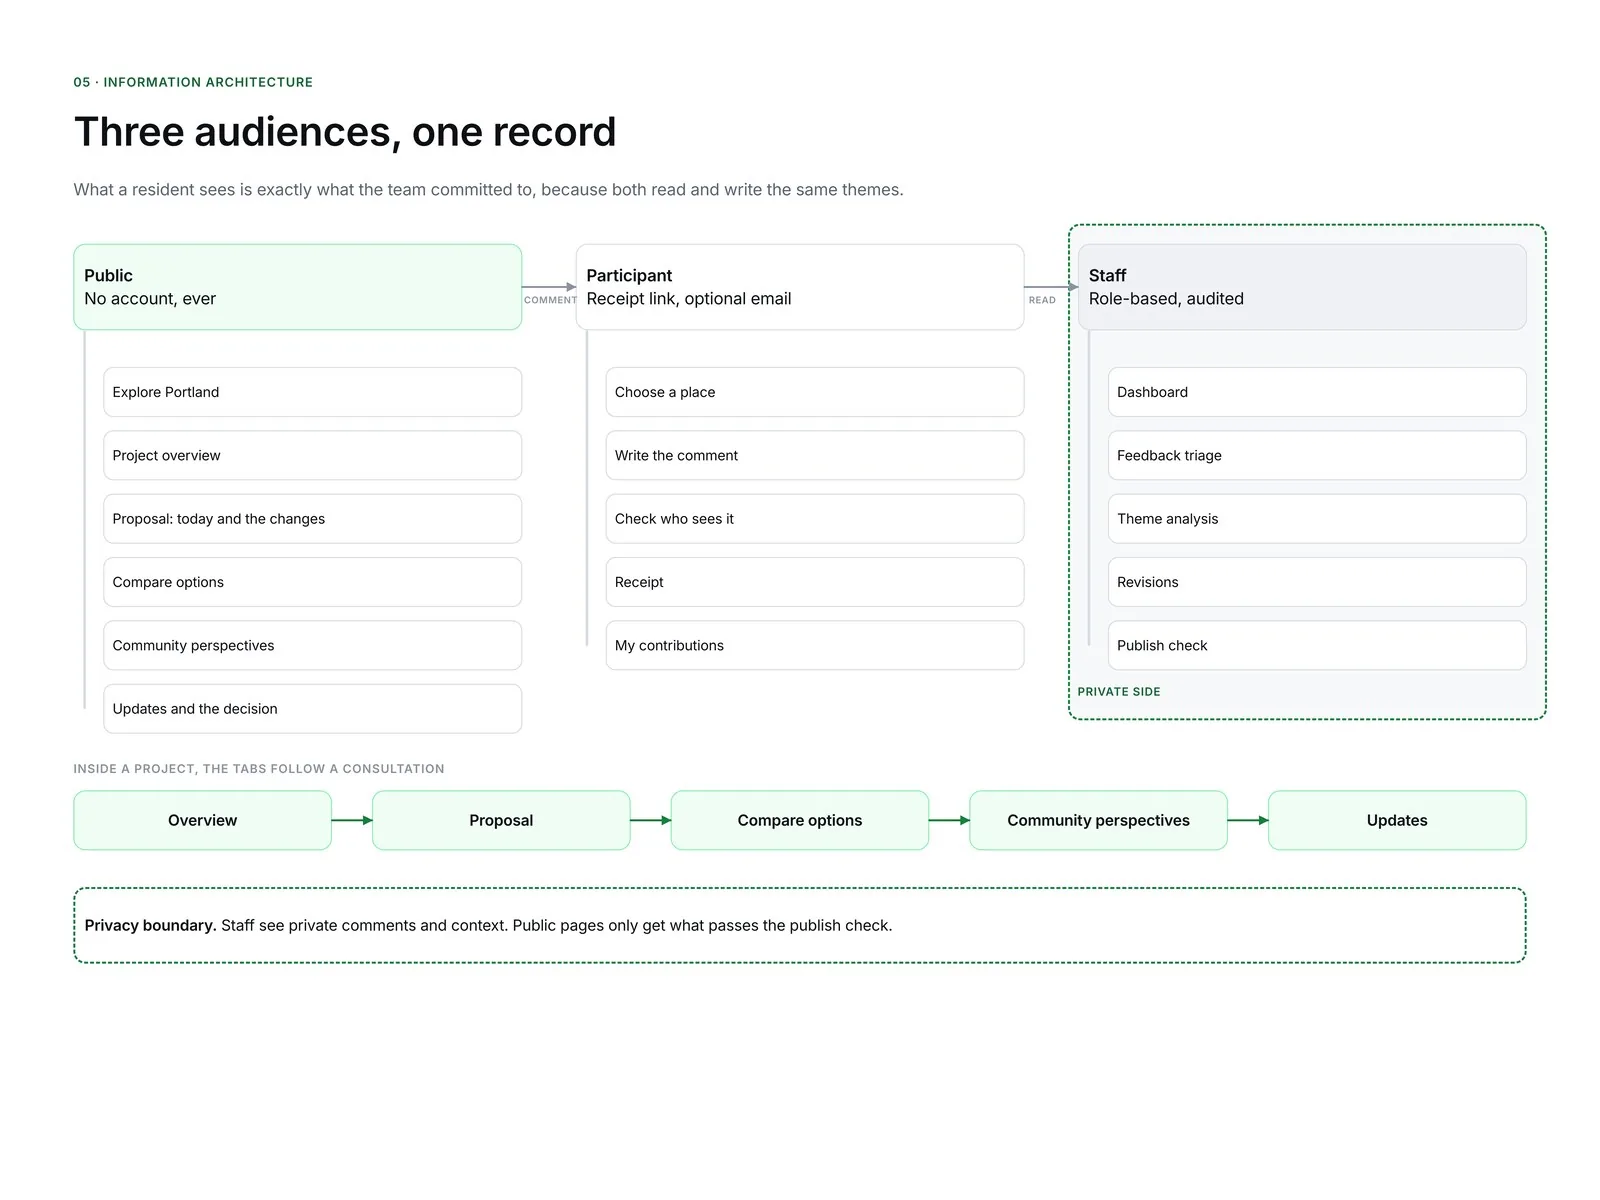1600x1200 pixels.
Task: Switch to the Updates tab box
Action: point(1397,820)
